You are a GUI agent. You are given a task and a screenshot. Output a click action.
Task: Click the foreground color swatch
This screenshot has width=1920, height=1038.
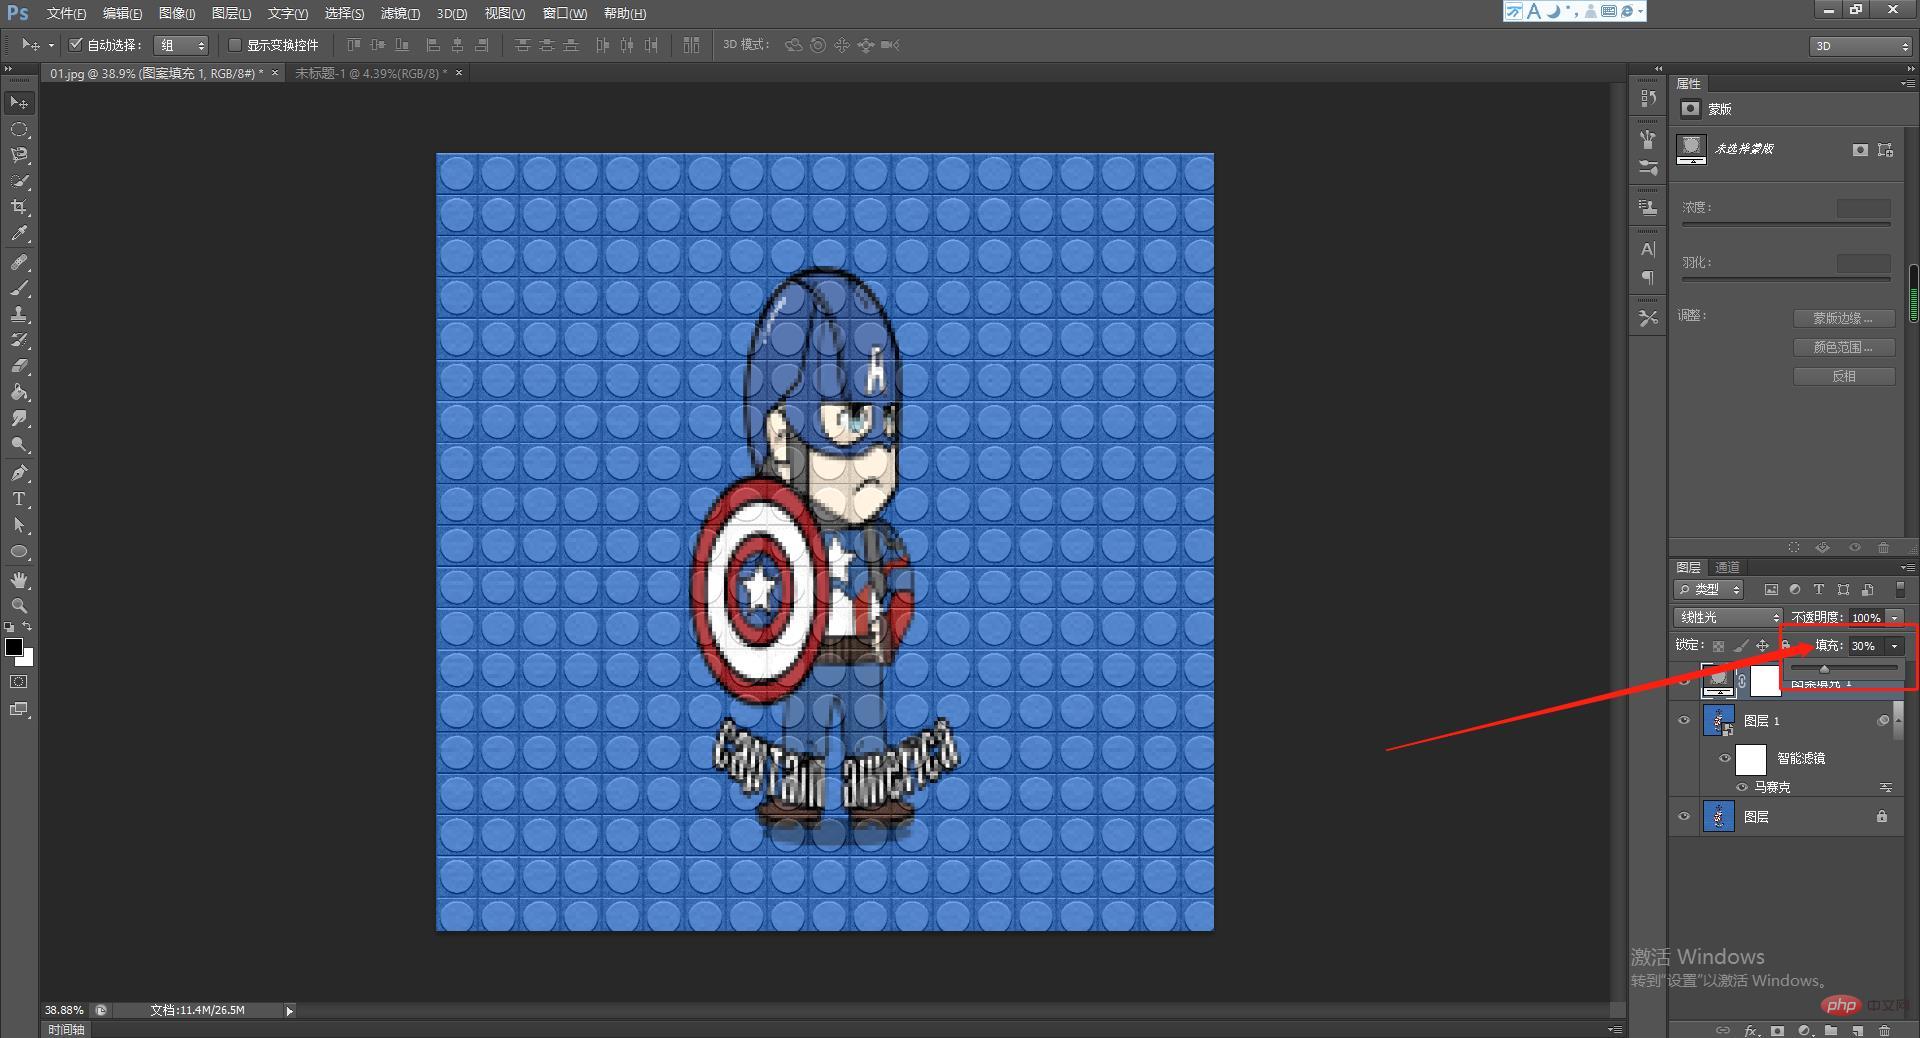pyautogui.click(x=14, y=647)
